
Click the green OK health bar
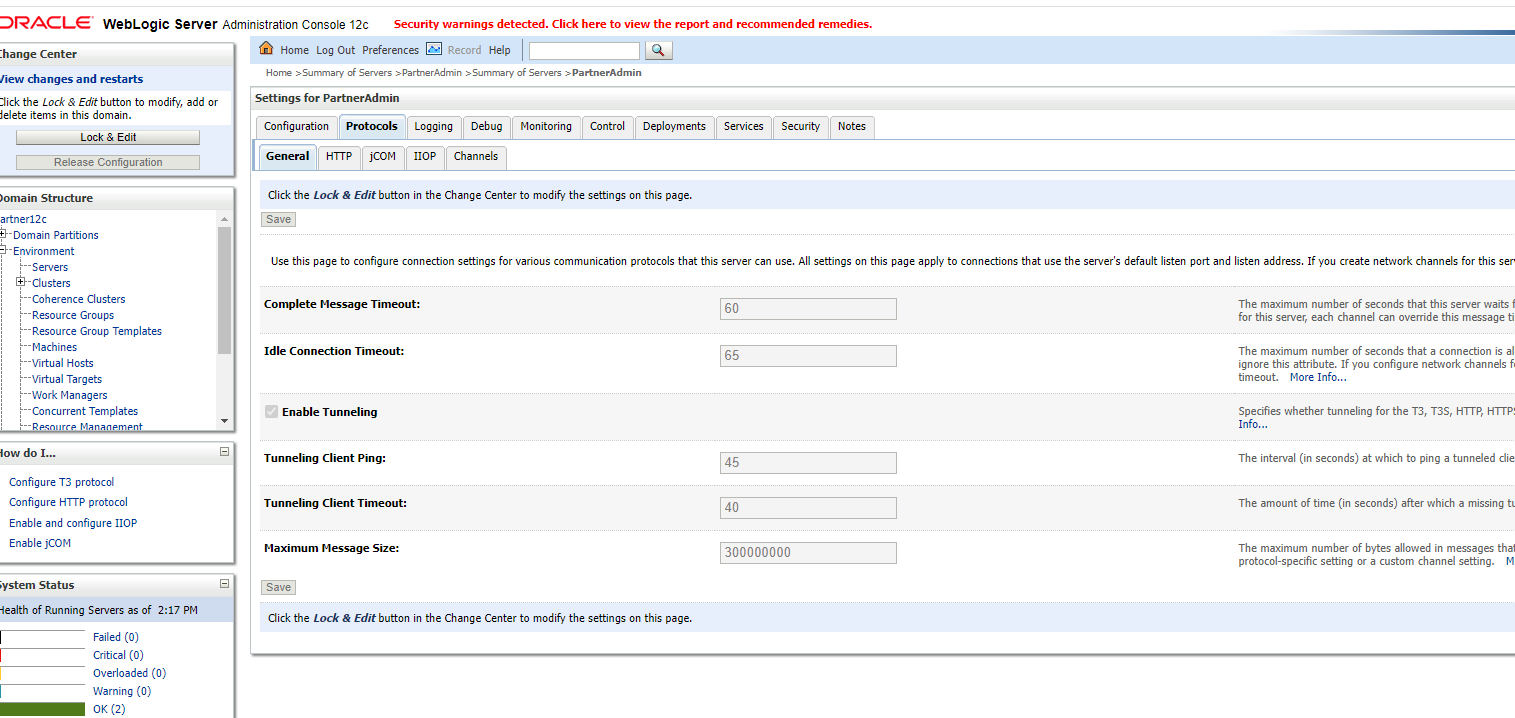pos(42,709)
